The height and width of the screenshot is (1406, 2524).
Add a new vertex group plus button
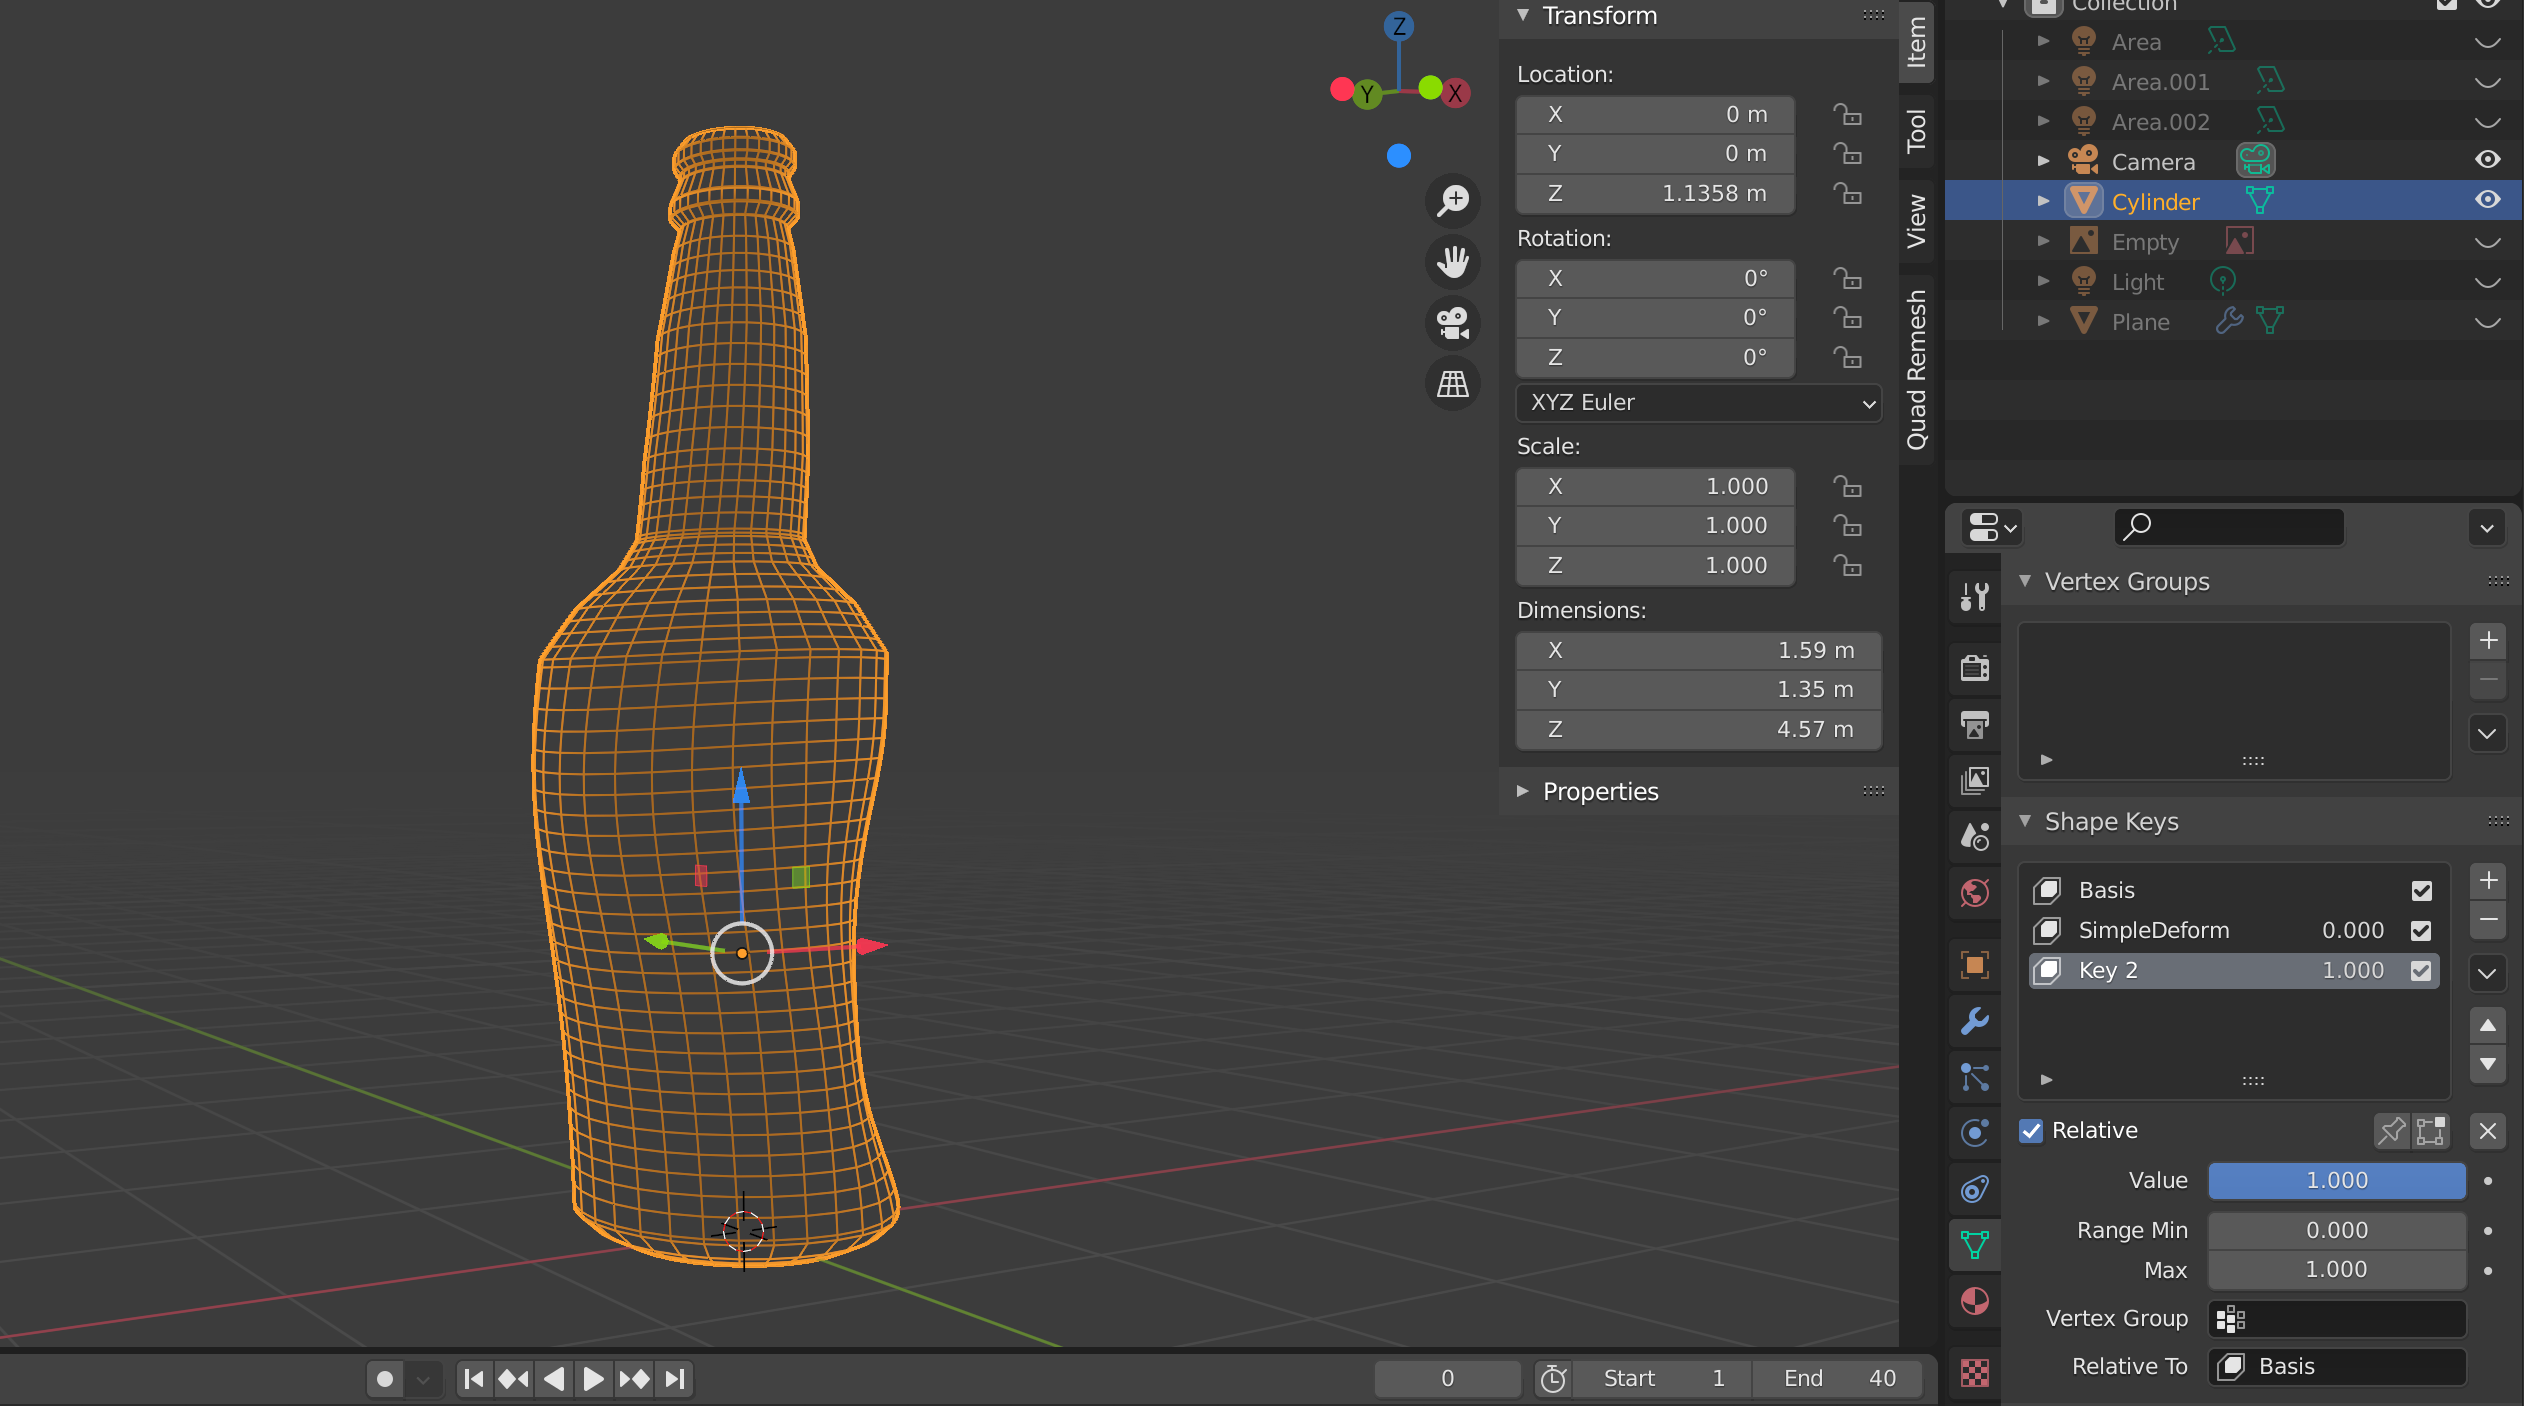(x=2488, y=641)
